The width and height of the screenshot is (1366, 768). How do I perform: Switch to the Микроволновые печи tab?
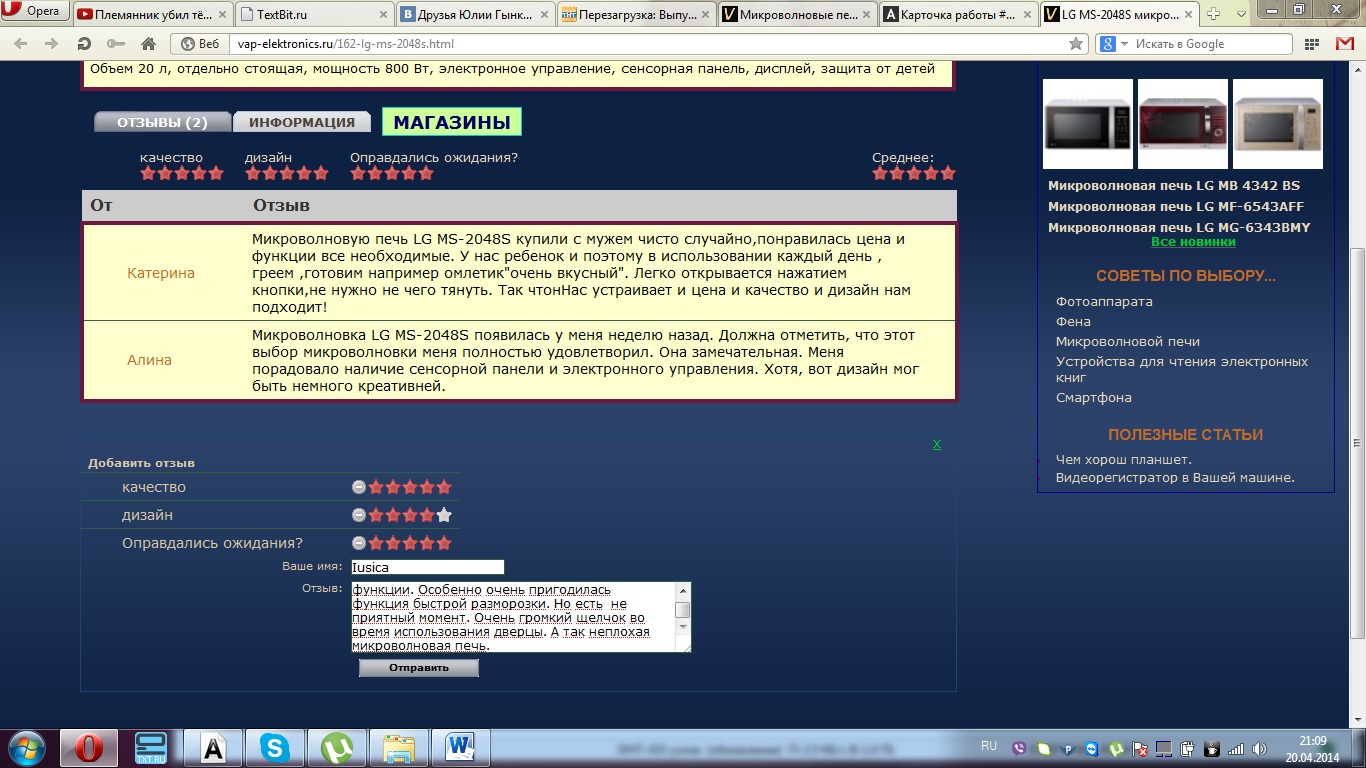797,15
